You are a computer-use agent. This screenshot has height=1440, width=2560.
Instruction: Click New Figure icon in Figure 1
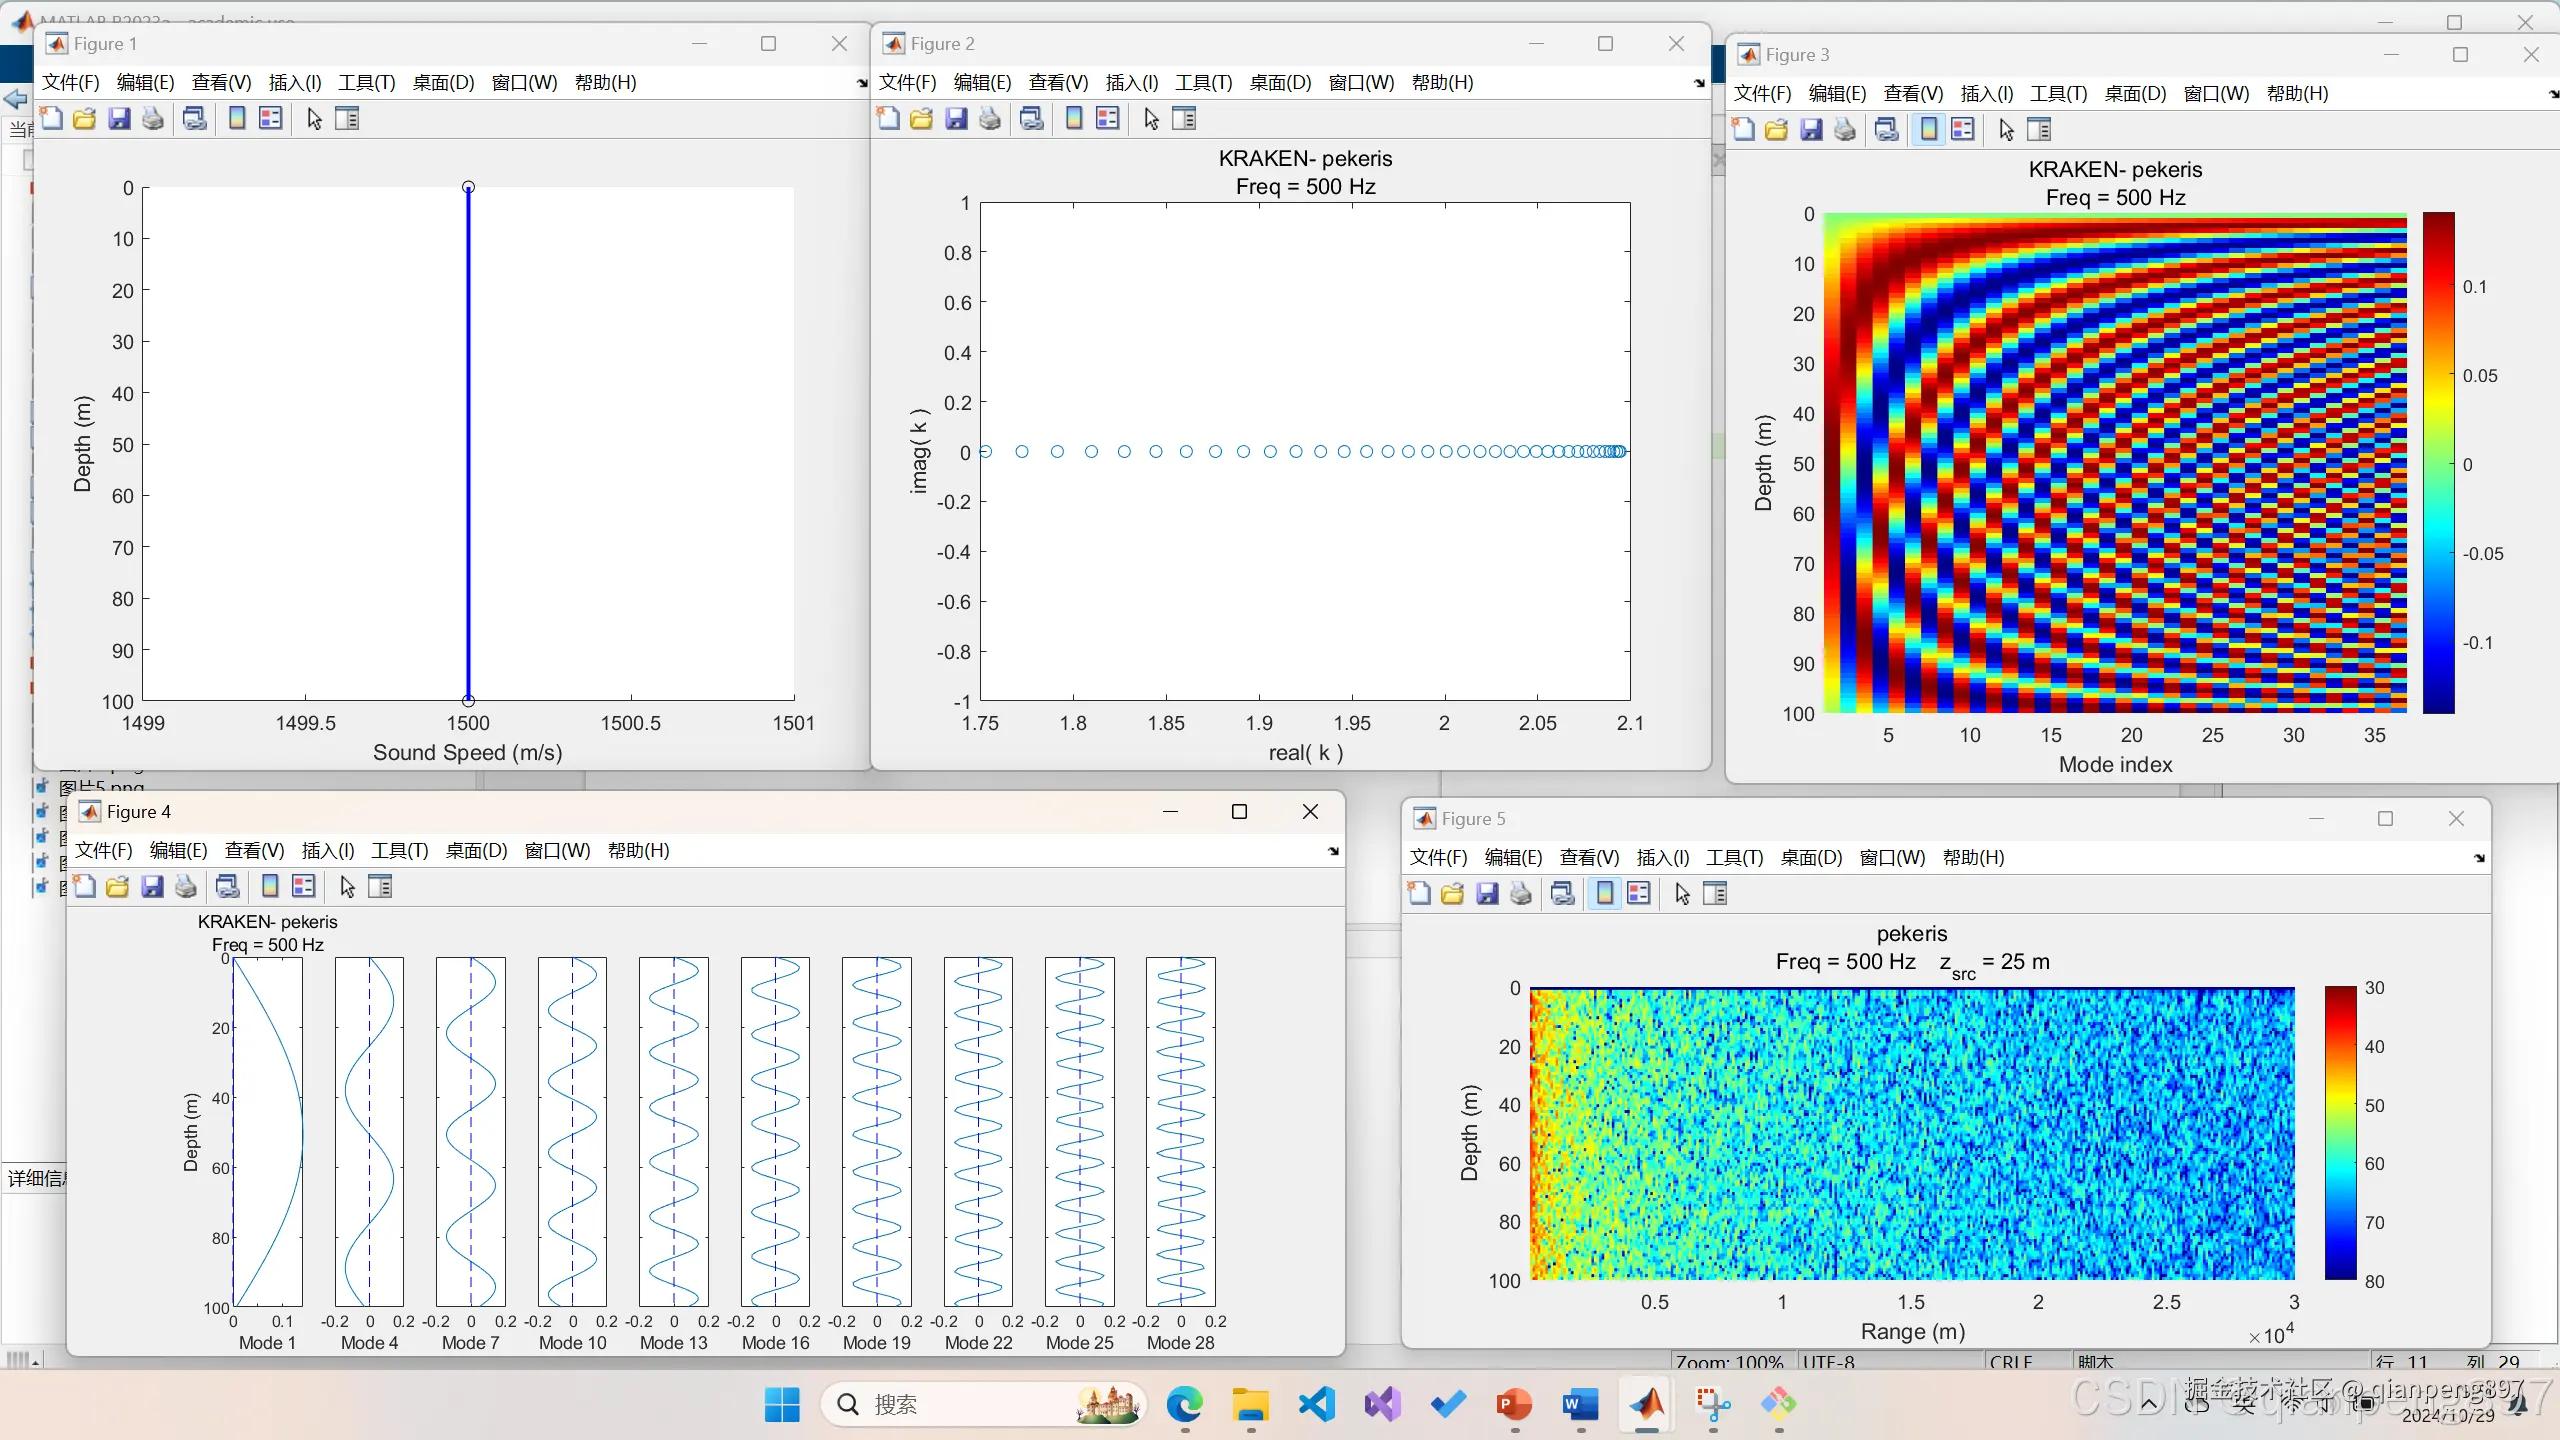point(51,119)
